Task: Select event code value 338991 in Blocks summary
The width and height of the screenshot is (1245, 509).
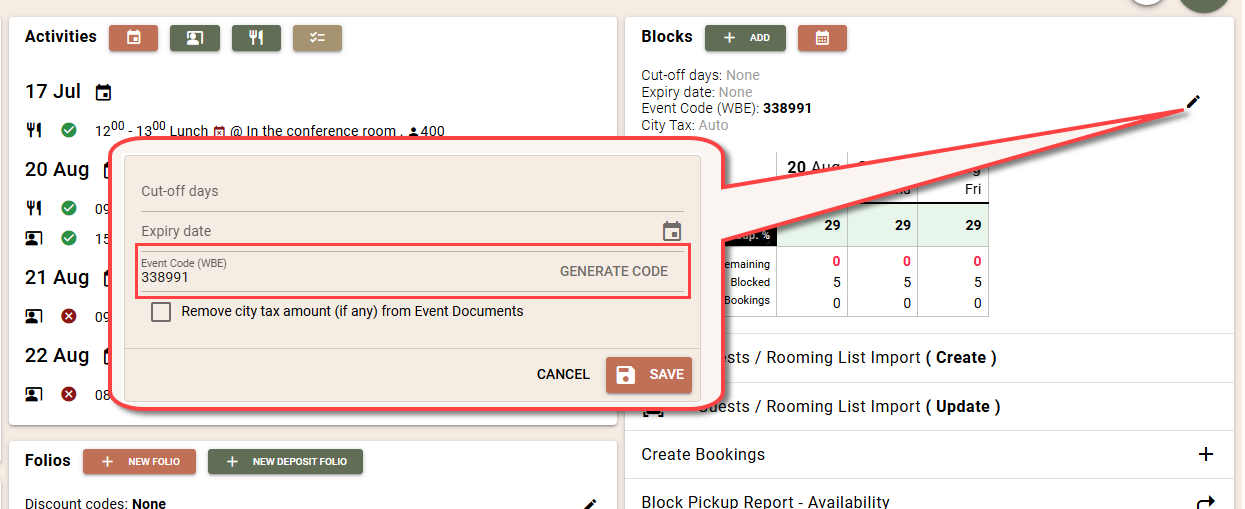Action: pos(787,108)
